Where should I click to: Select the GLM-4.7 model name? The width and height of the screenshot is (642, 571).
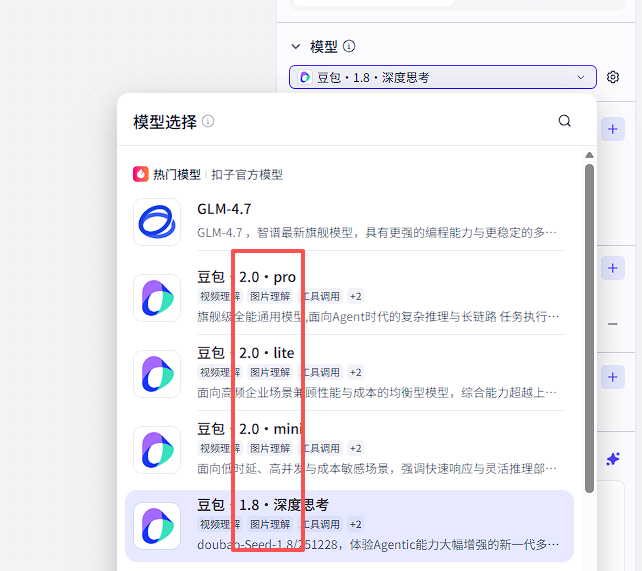(224, 209)
